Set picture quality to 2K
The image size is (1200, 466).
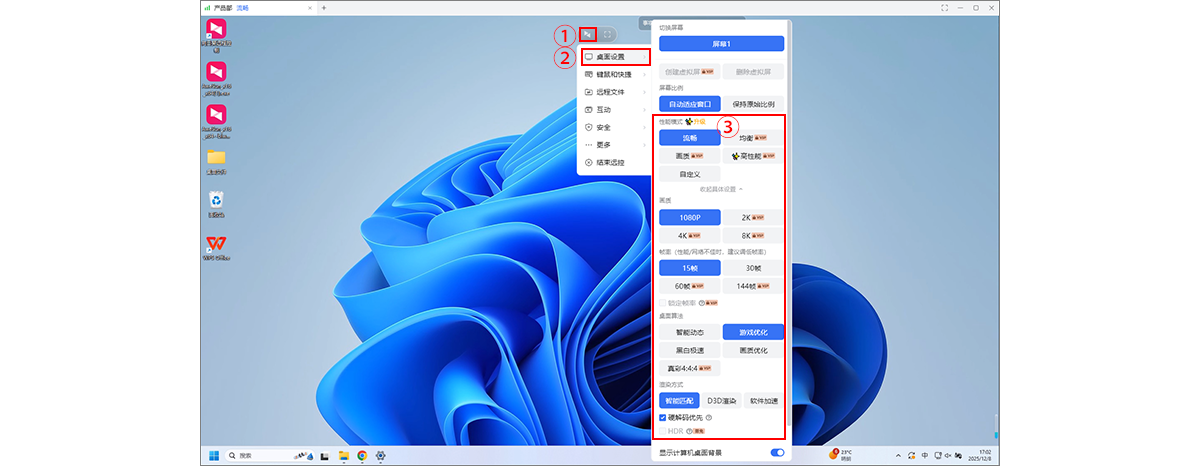point(753,217)
